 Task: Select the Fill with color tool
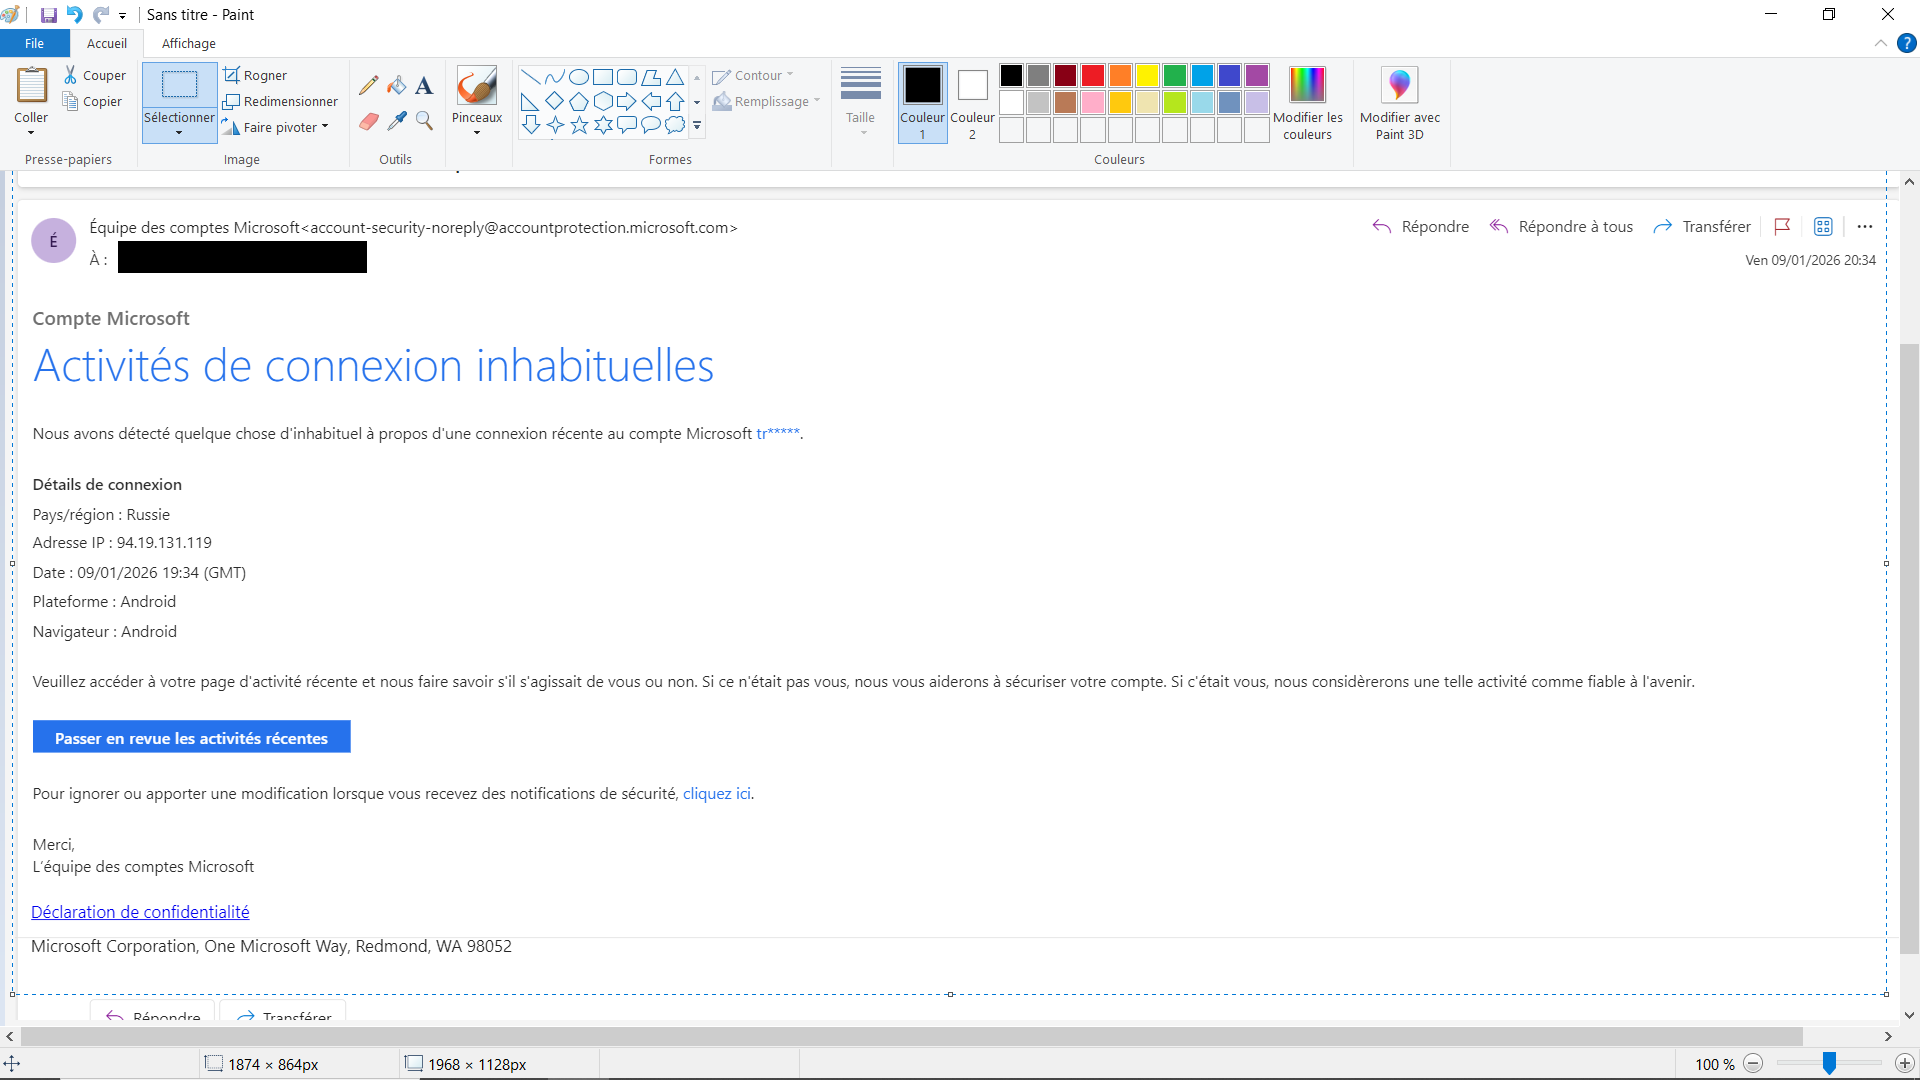[396, 84]
